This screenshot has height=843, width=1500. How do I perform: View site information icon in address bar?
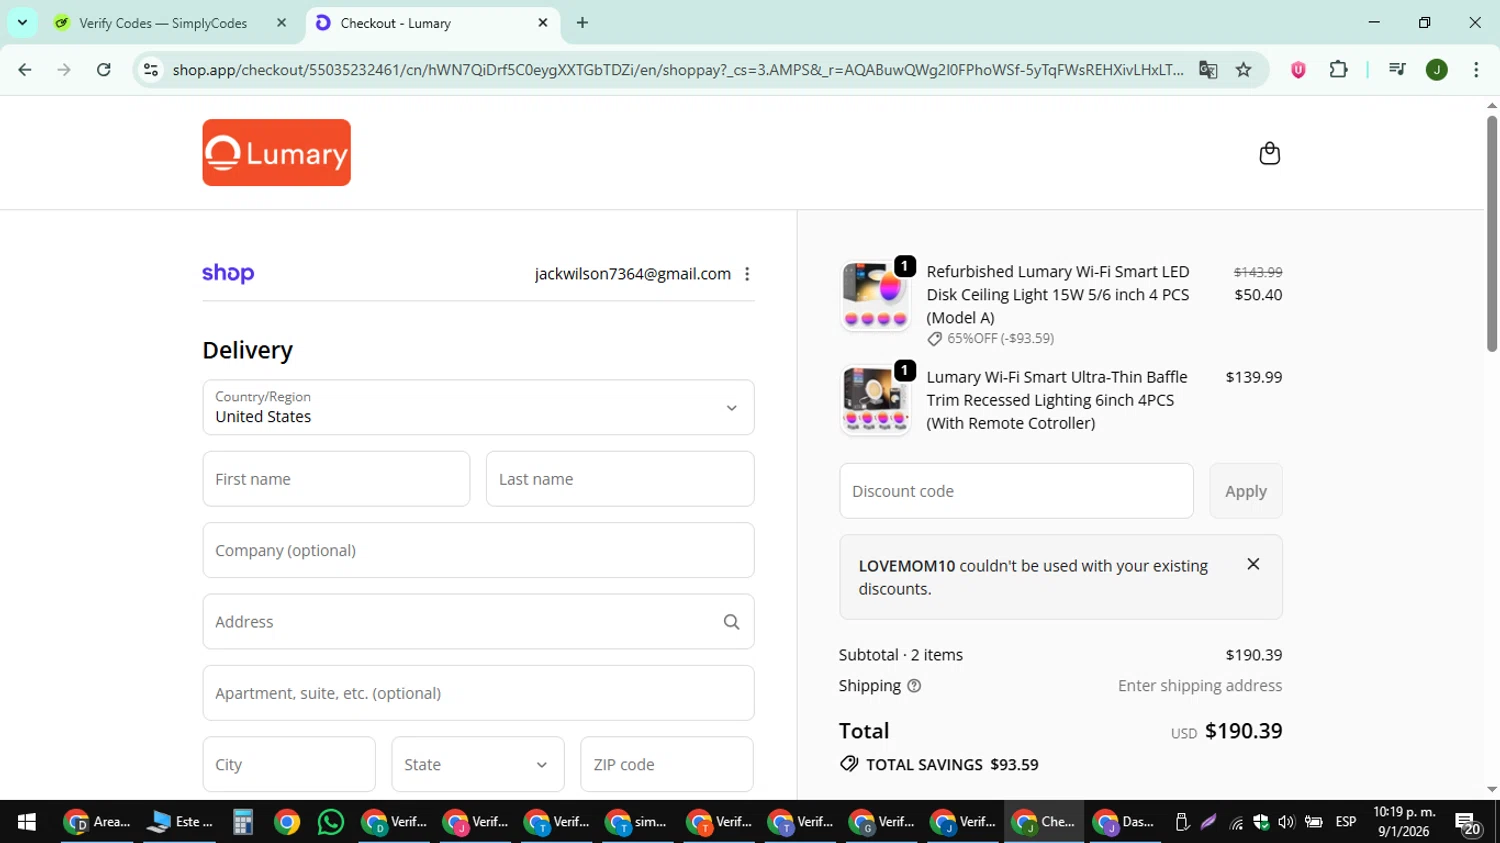[151, 70]
